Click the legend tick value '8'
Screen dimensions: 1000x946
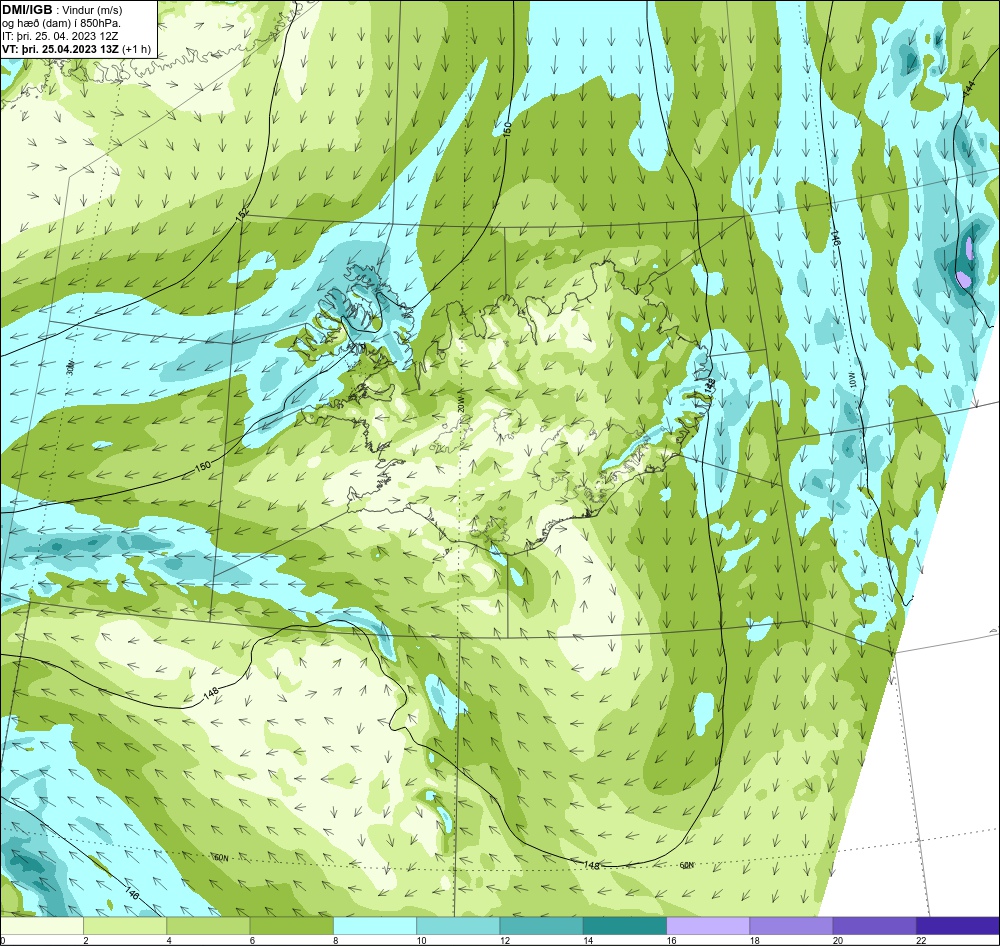tap(335, 940)
